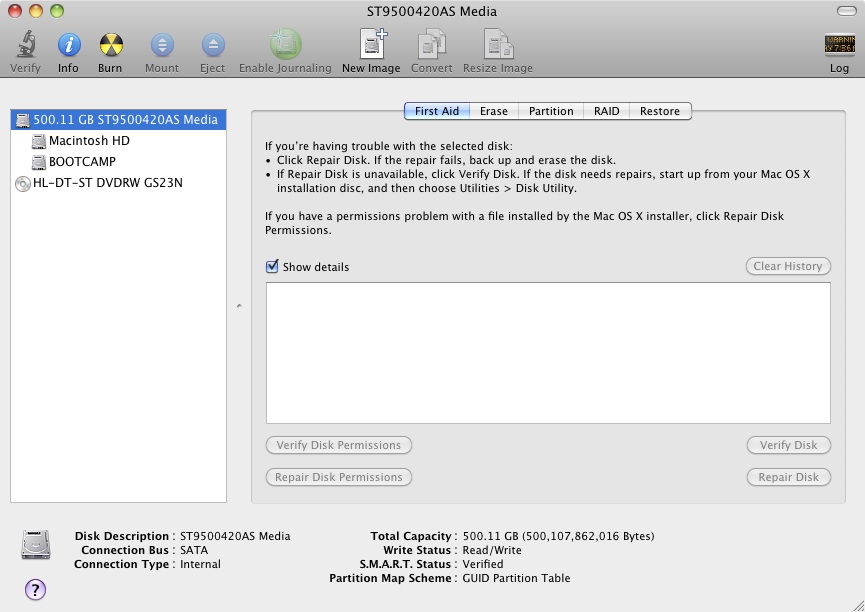Switch to the RAID tab
The height and width of the screenshot is (612, 865).
[607, 111]
